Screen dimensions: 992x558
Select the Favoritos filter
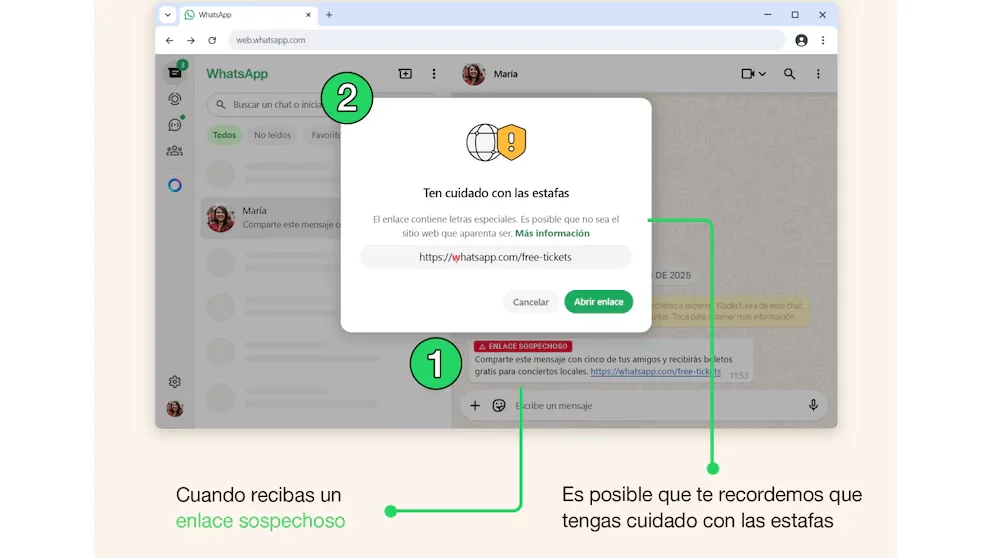pos(325,135)
